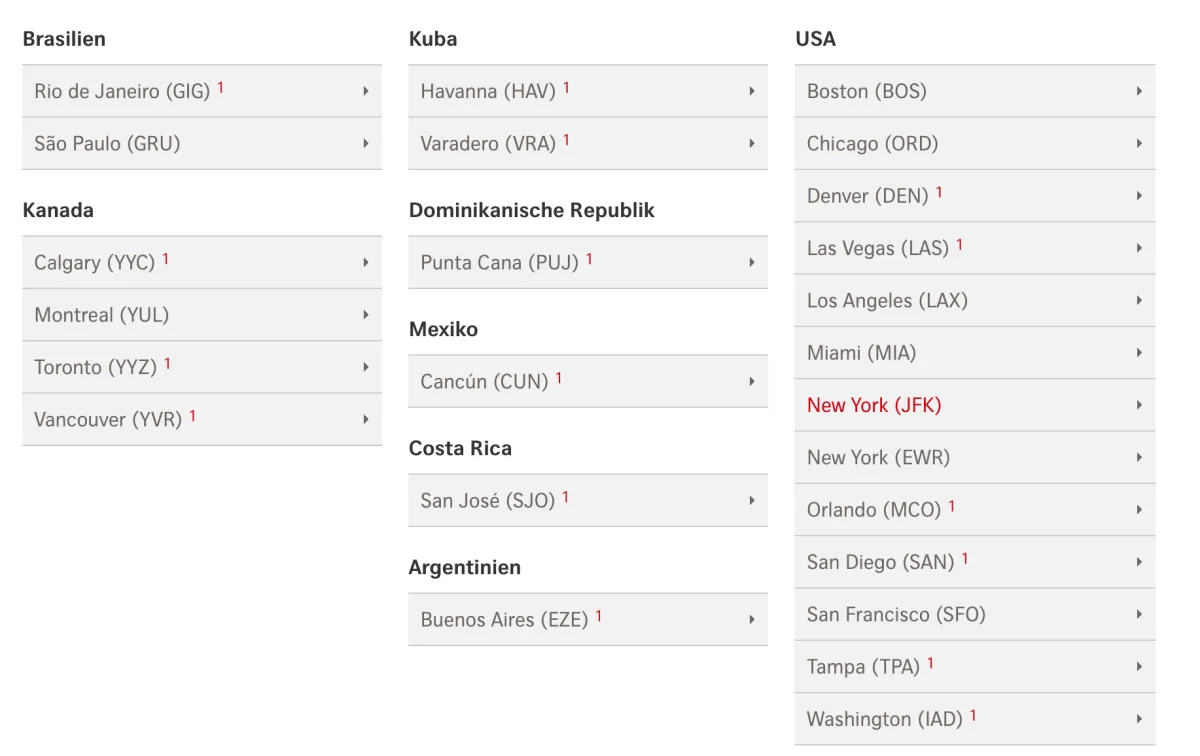Image resolution: width=1200 pixels, height=756 pixels.
Task: Expand the São Paulo (GRU) destination
Action: [x=202, y=143]
